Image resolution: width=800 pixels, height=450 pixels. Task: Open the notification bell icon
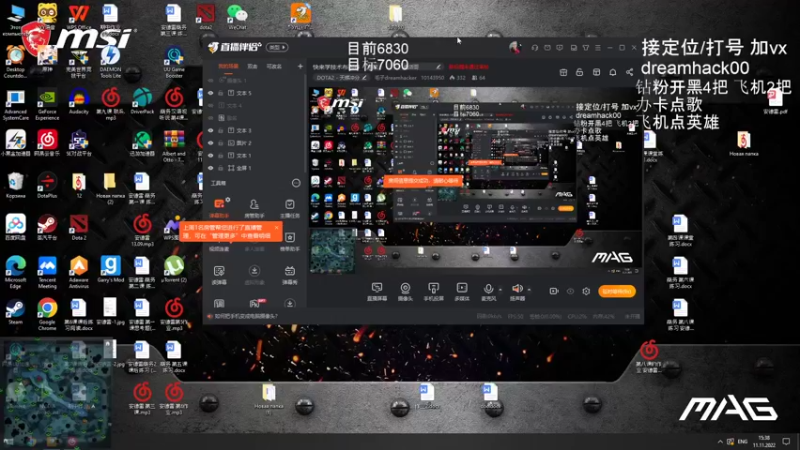(x=612, y=72)
